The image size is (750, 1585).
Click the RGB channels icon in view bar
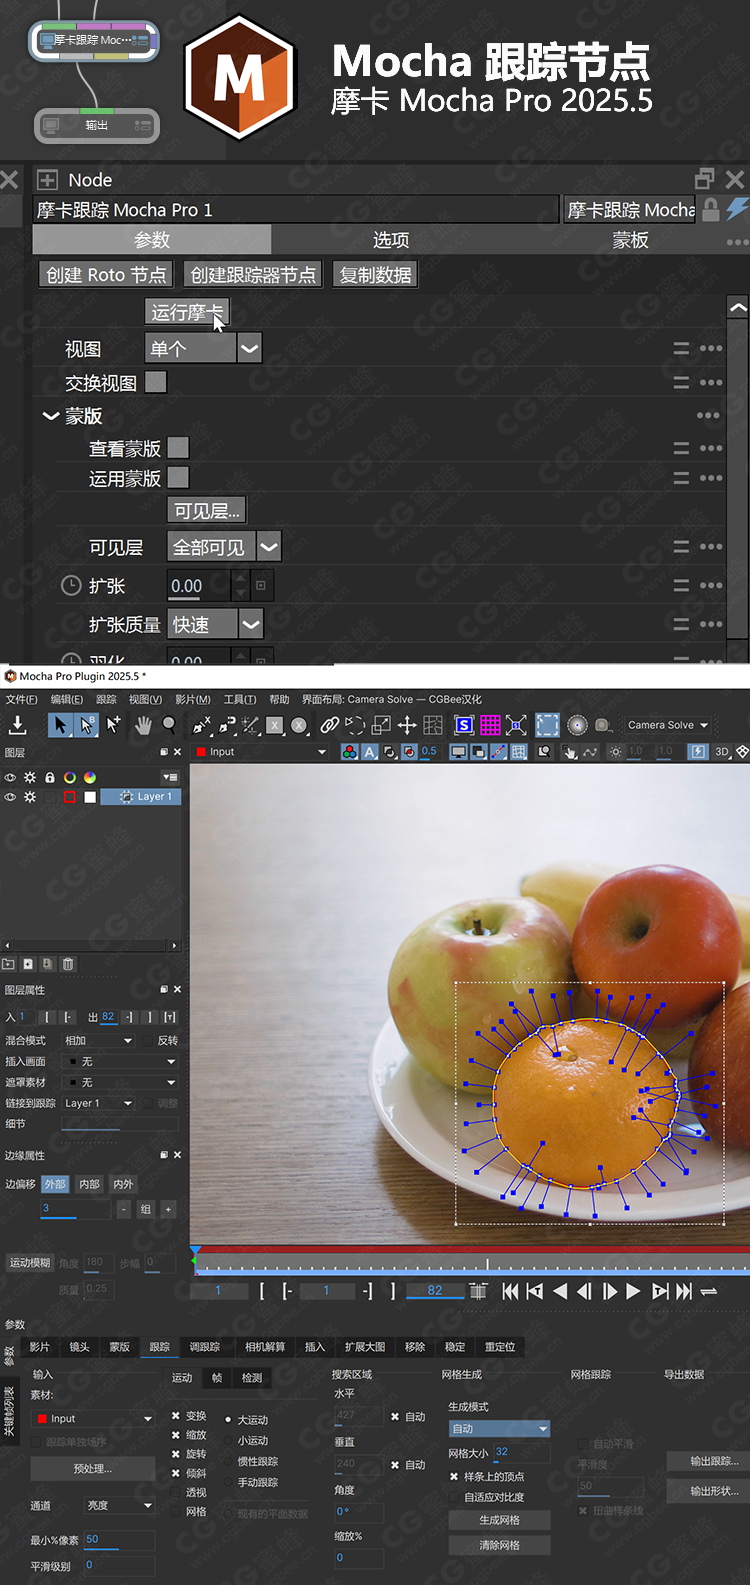coord(349,752)
